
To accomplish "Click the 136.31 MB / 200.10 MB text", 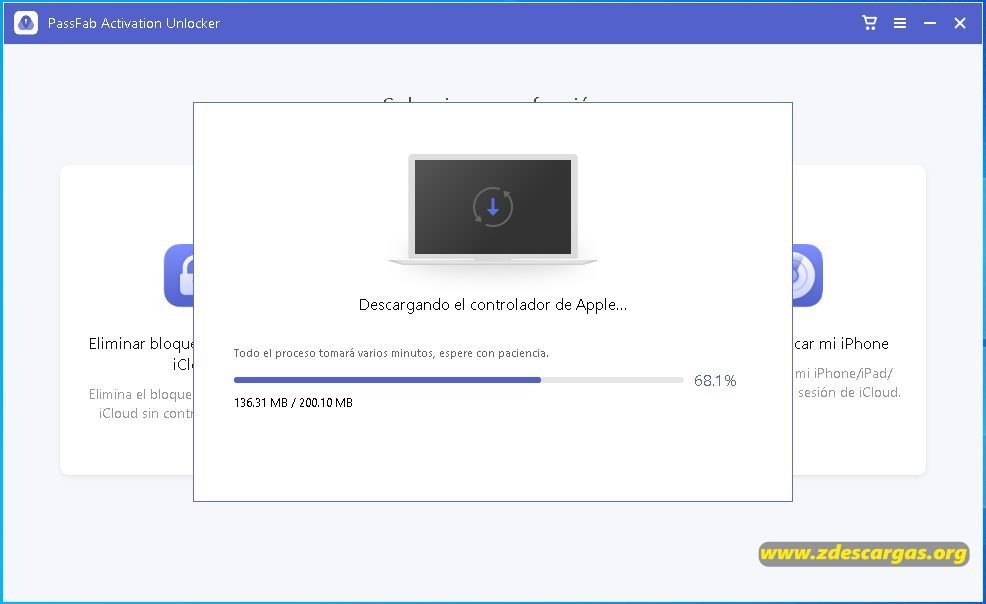I will tap(293, 402).
